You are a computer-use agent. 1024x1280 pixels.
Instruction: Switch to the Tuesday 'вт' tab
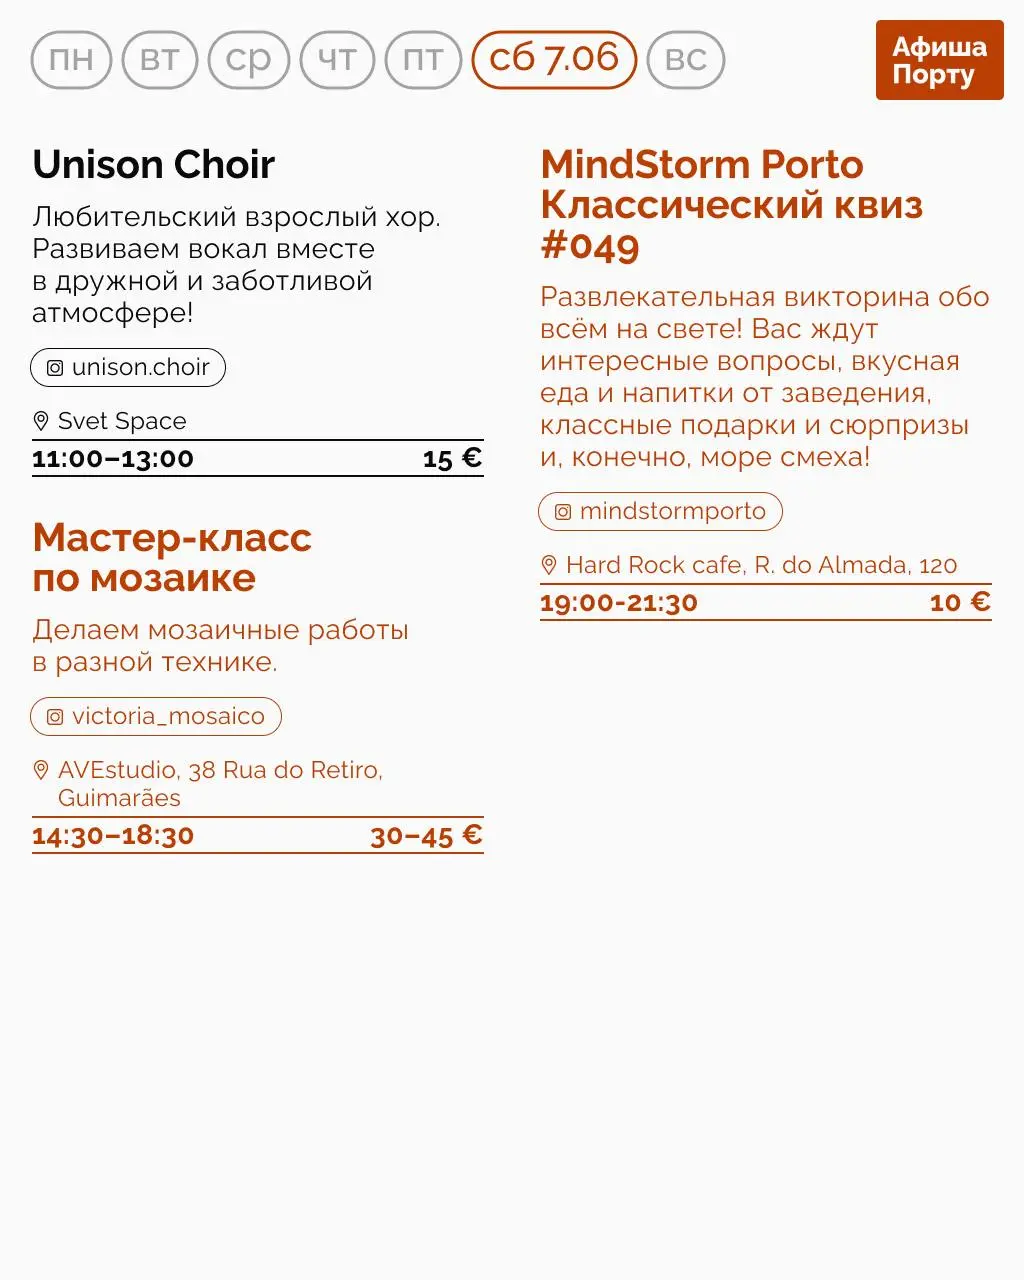pos(160,60)
